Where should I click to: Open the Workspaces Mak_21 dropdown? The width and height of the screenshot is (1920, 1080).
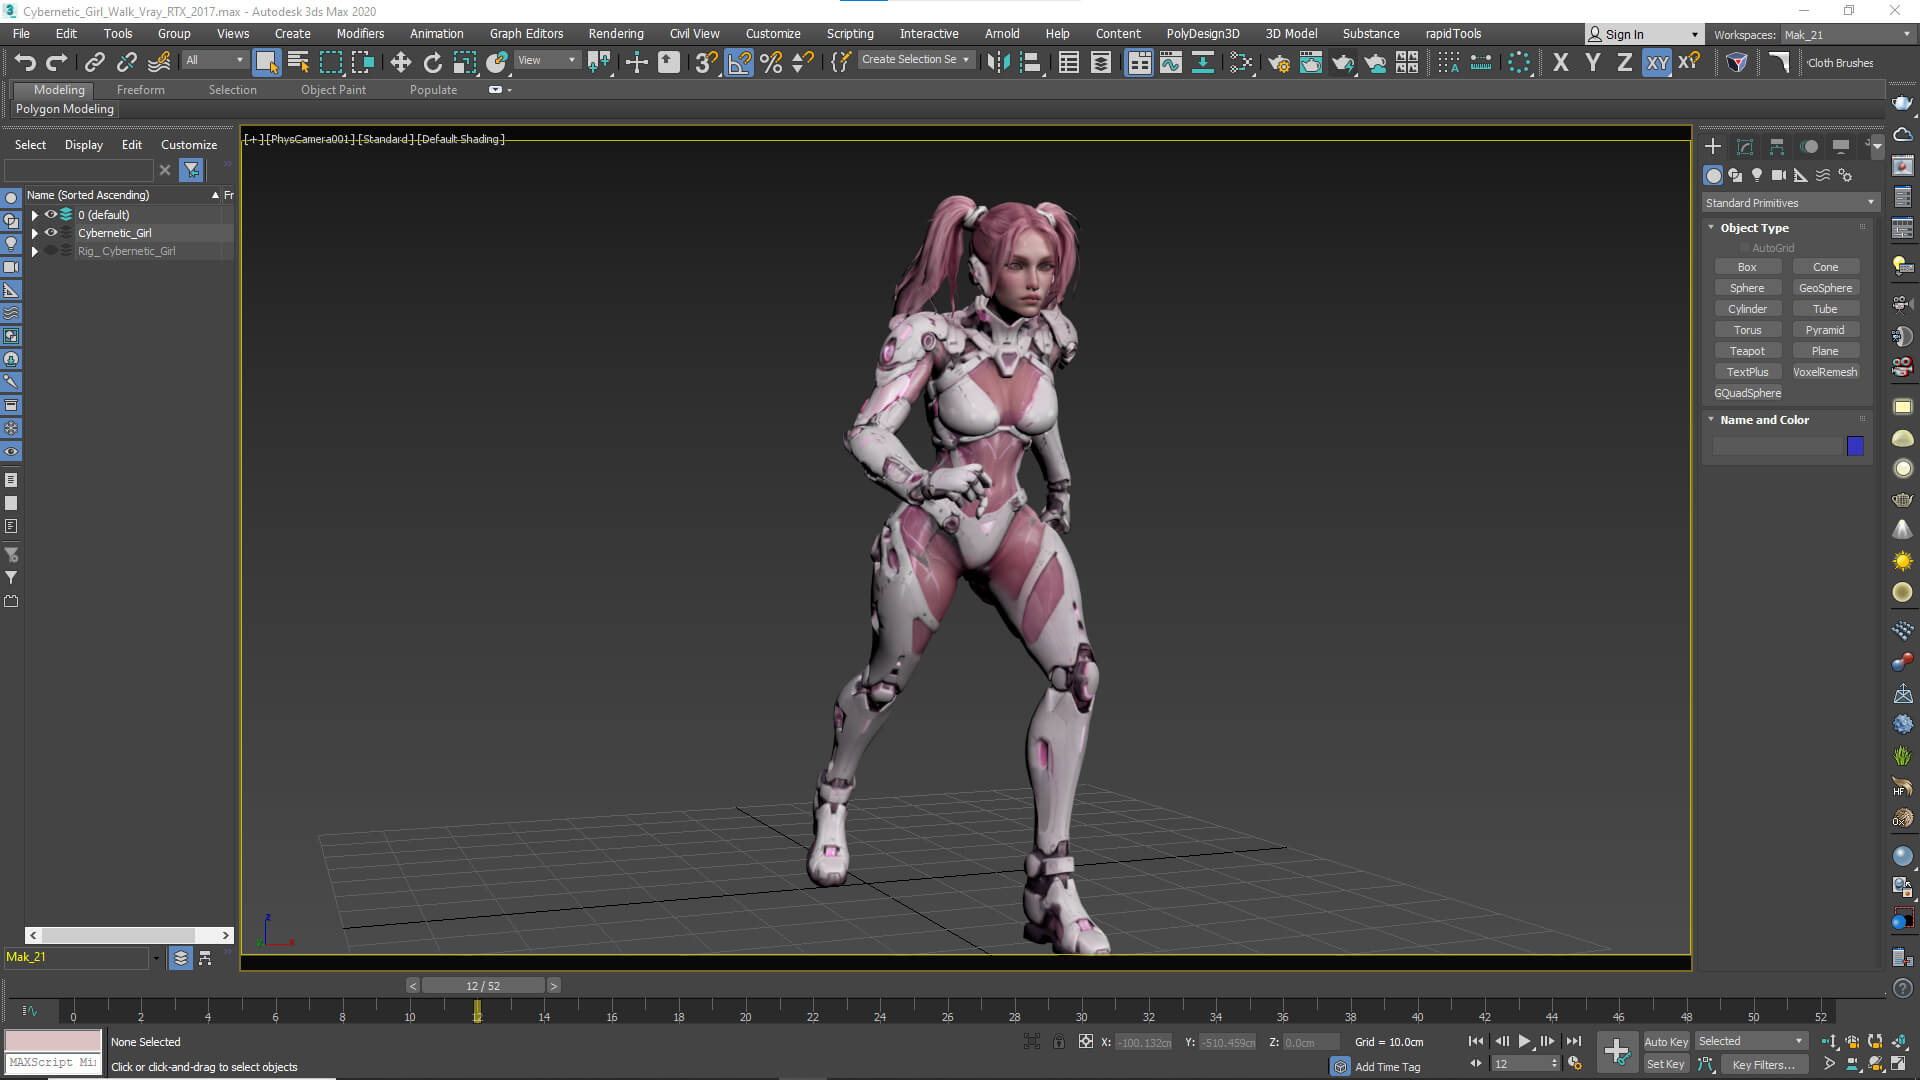[x=1846, y=35]
